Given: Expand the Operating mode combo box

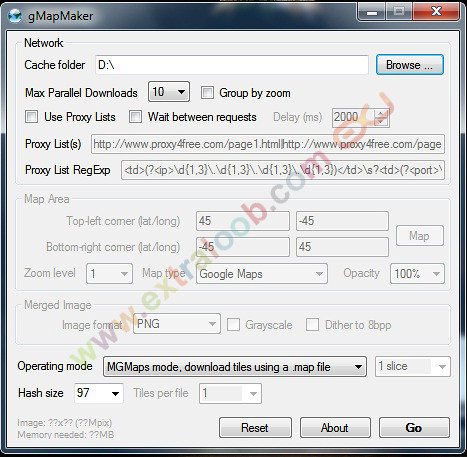Looking at the screenshot, I should click(235, 367).
